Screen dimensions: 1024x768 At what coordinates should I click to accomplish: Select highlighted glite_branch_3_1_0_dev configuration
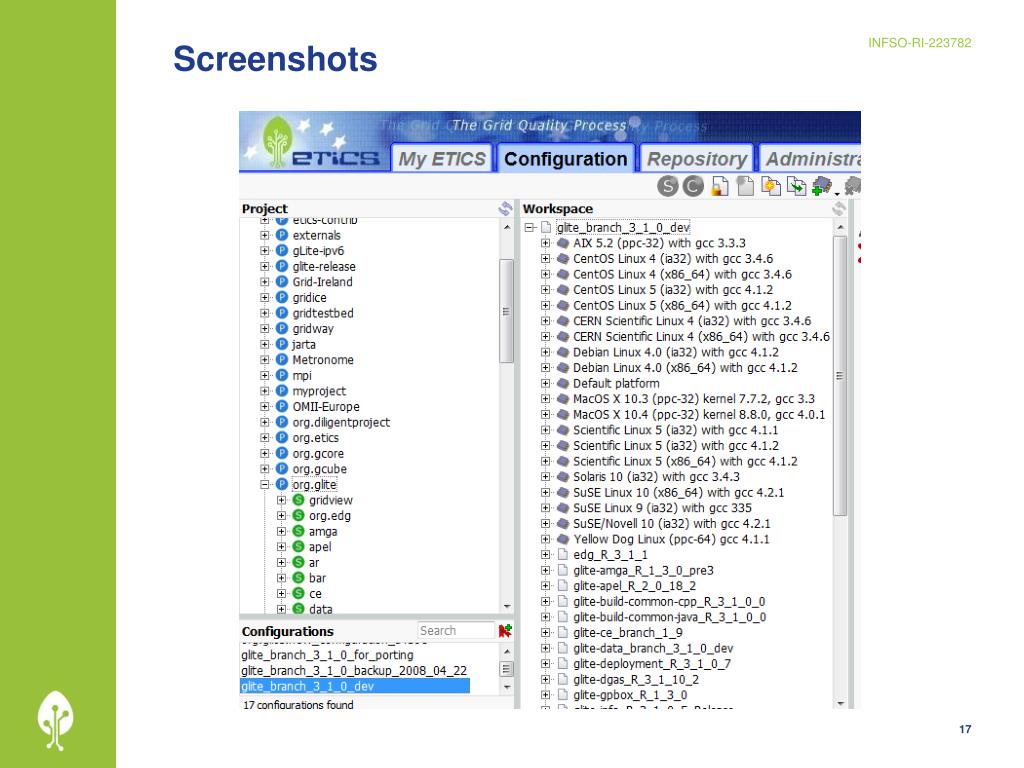tap(355, 686)
